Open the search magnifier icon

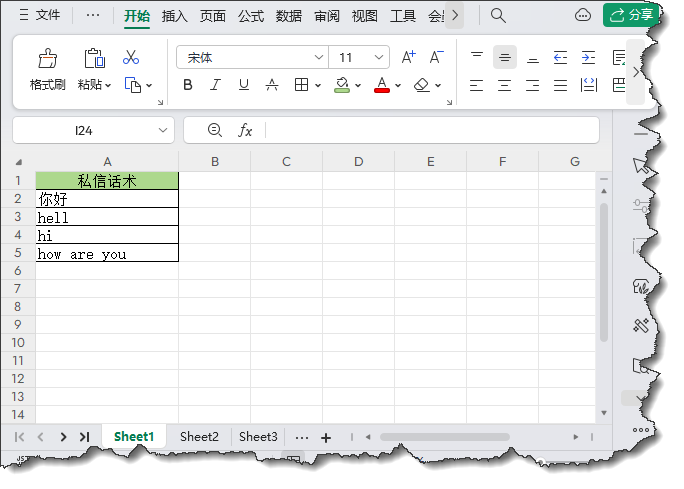coord(498,16)
